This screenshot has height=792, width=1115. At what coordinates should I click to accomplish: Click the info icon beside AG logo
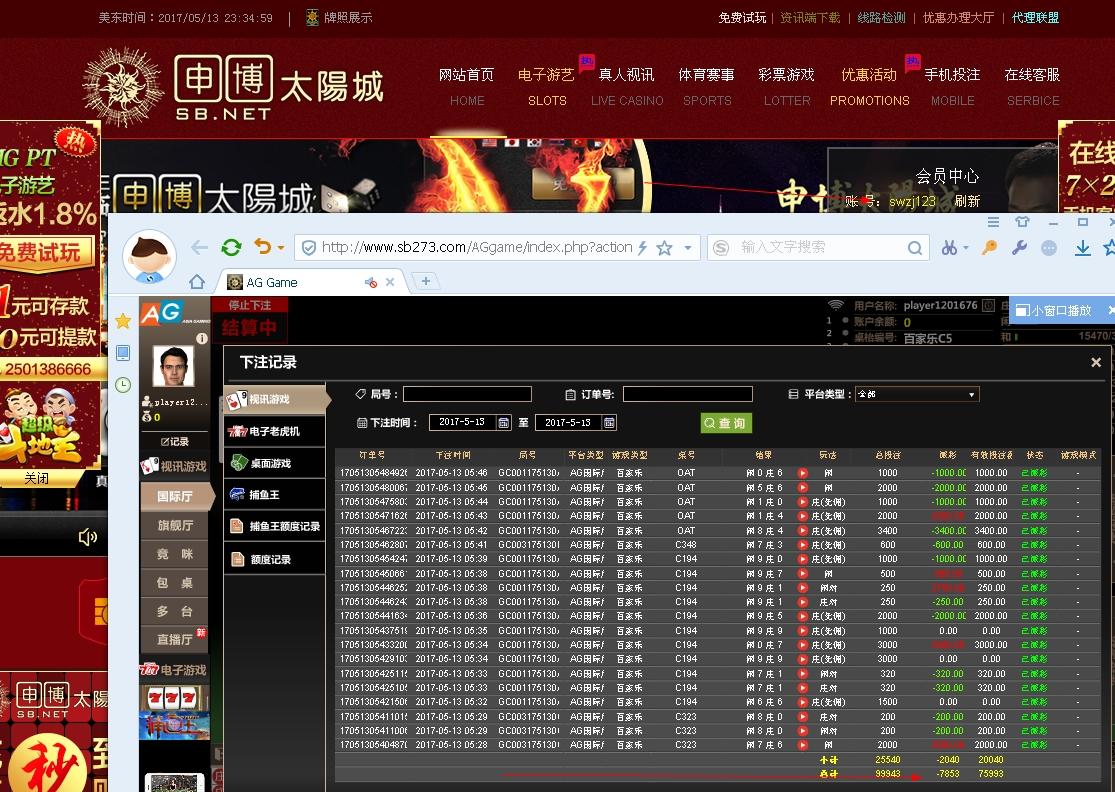[x=202, y=338]
